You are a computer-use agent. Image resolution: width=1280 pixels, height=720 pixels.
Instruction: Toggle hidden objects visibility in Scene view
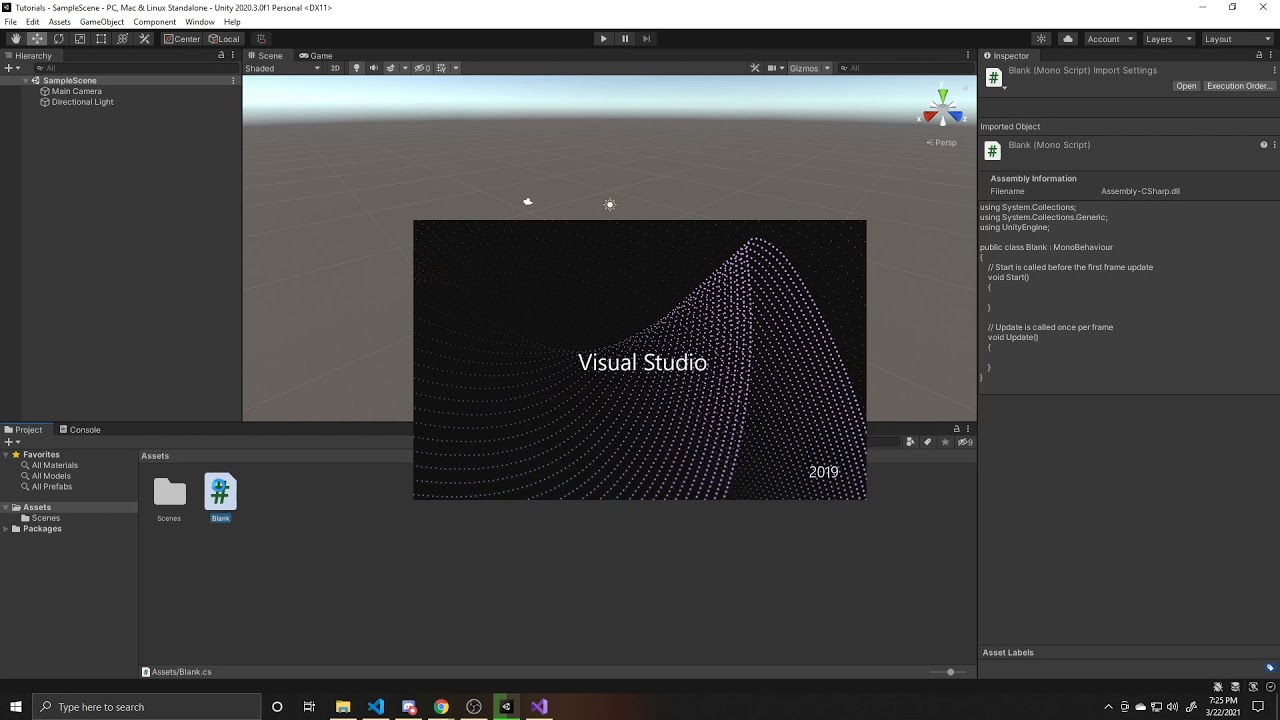click(x=423, y=68)
